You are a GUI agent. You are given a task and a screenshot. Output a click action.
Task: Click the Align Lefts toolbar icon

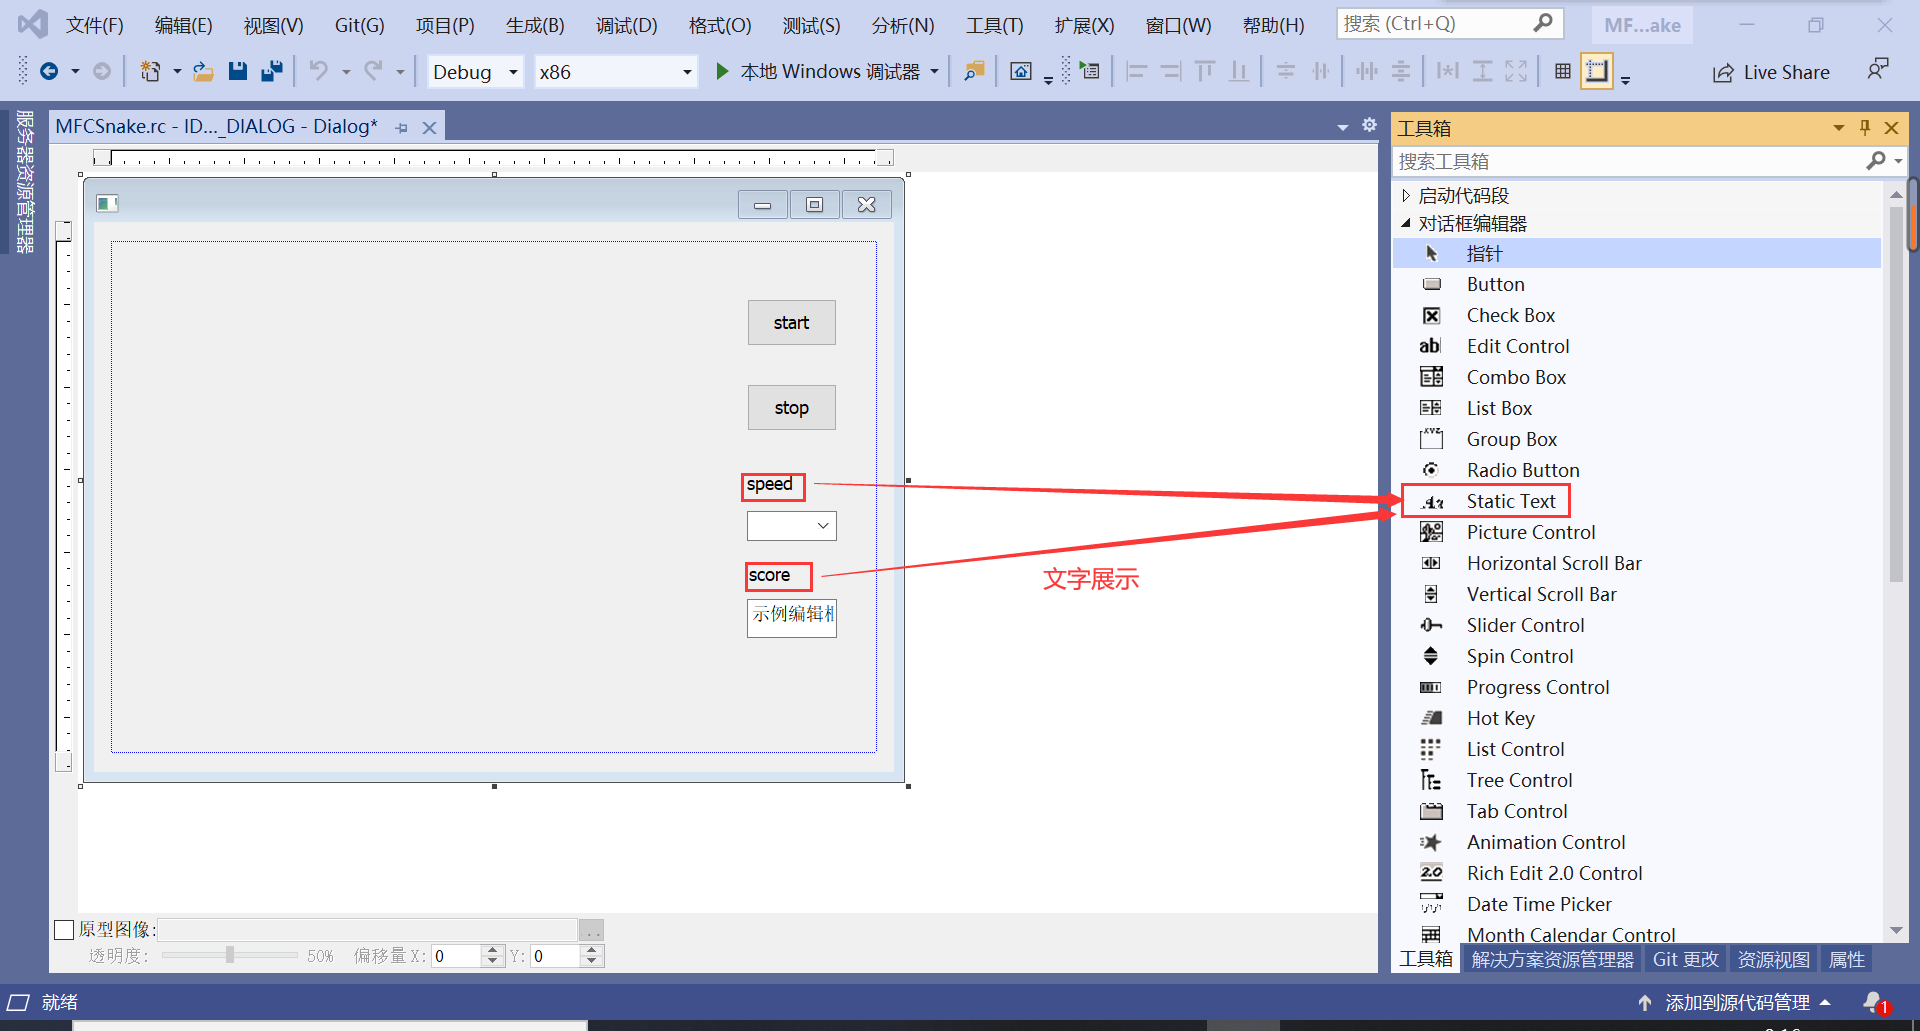(x=1136, y=71)
